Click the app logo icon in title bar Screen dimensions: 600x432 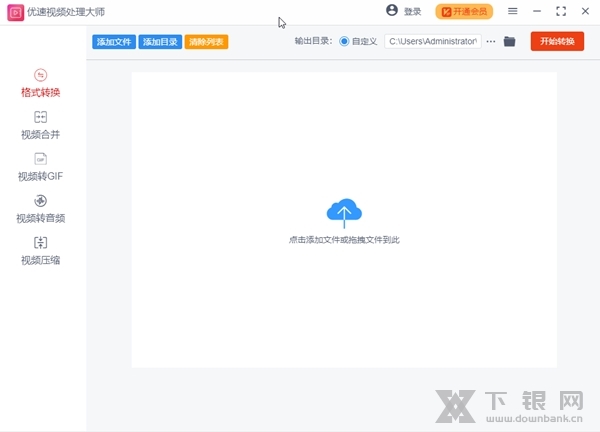click(x=16, y=13)
